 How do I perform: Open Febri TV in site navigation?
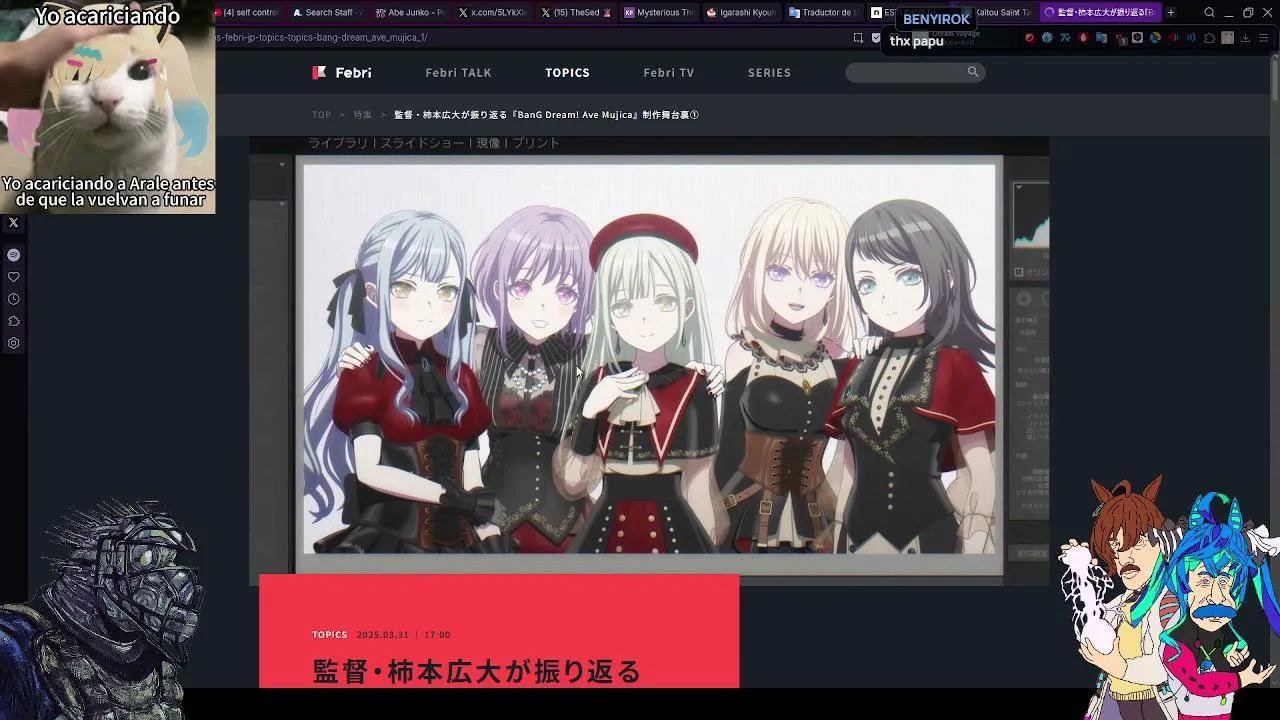tap(669, 73)
